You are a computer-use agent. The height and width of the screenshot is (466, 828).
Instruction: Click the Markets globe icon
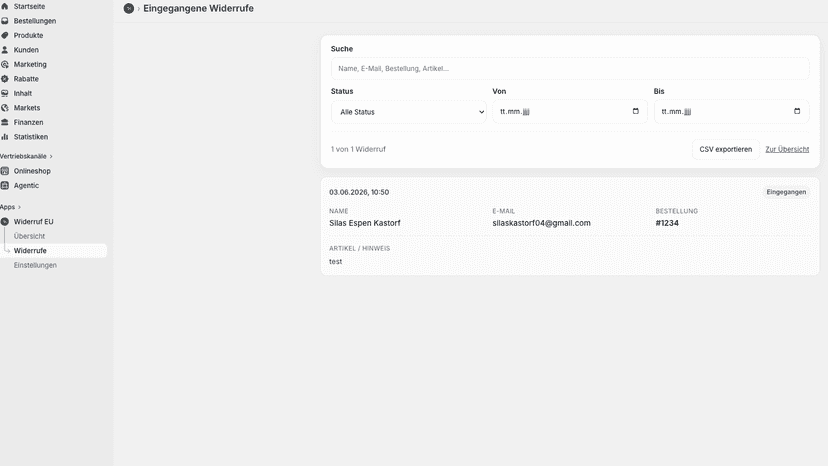pyautogui.click(x=5, y=108)
